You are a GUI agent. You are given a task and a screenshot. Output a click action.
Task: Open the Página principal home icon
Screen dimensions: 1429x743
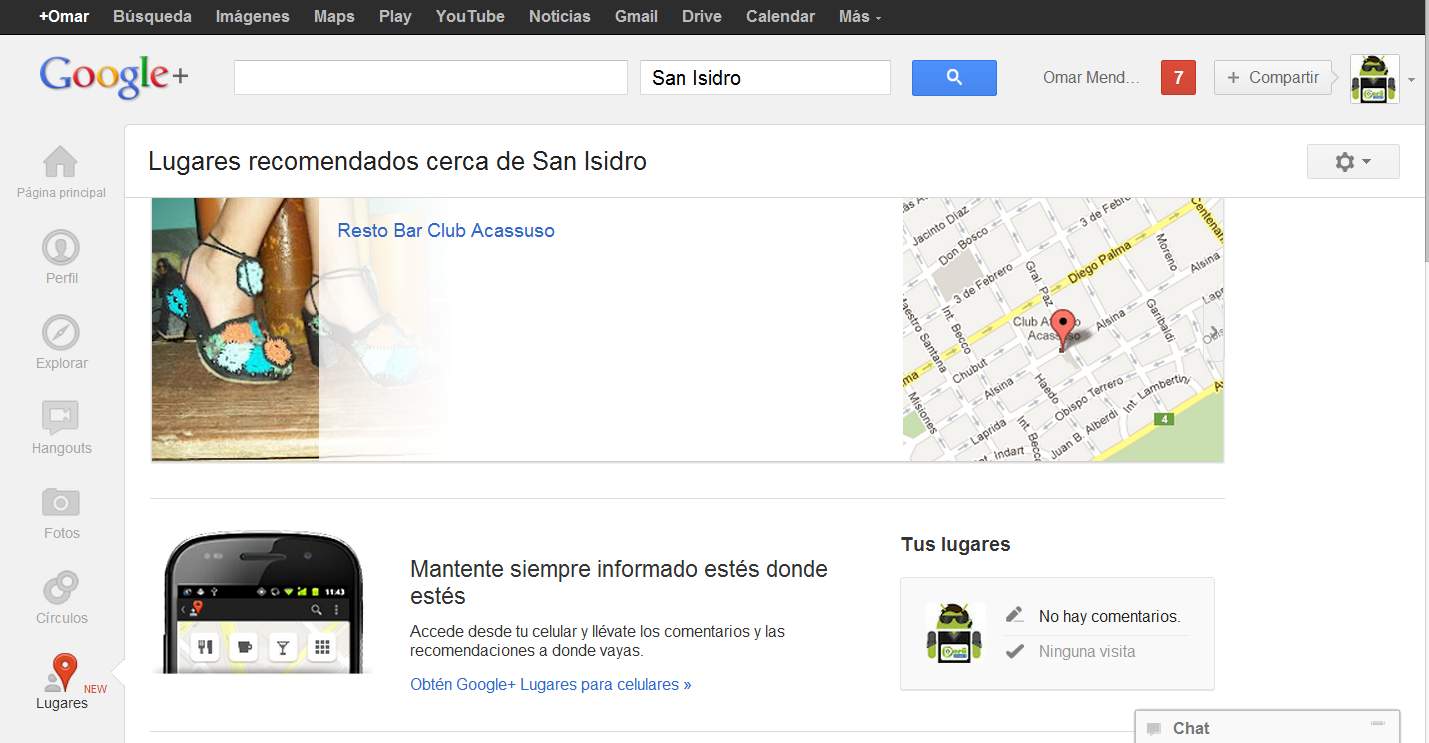[x=61, y=162]
